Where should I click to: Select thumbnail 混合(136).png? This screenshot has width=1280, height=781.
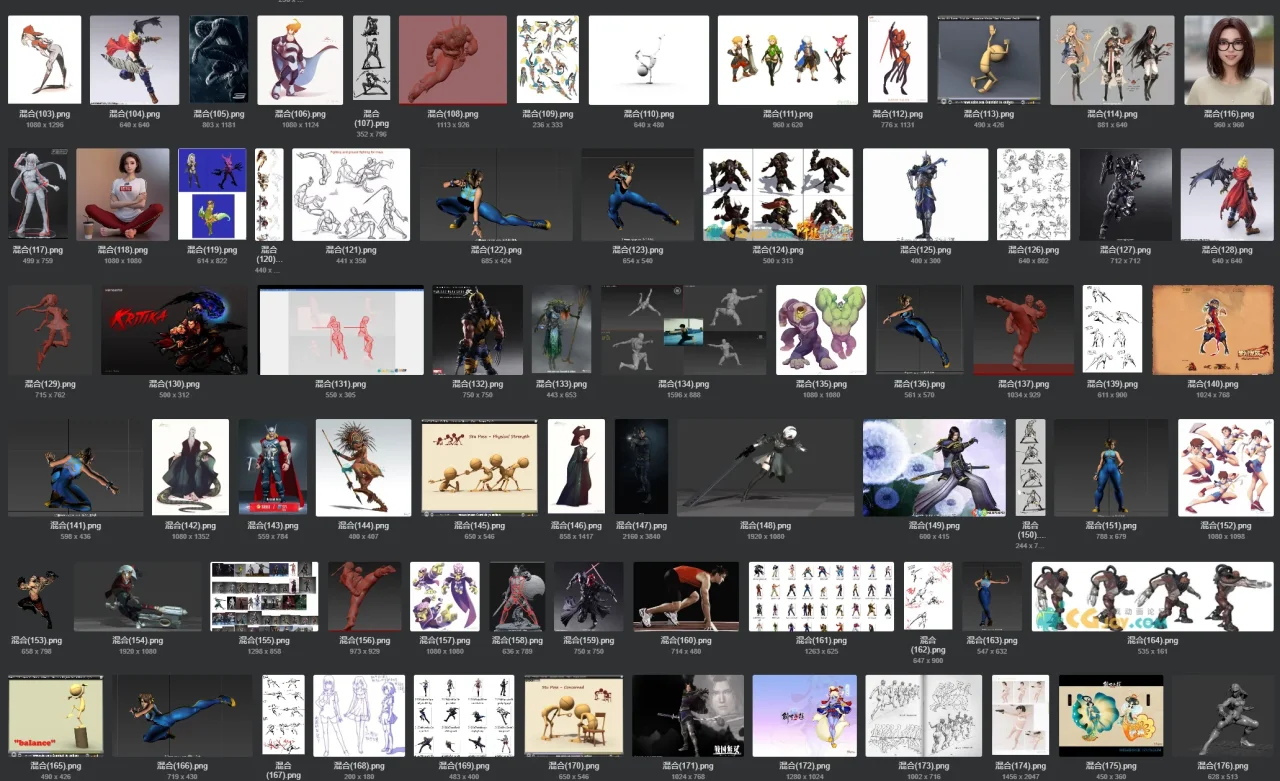920,330
